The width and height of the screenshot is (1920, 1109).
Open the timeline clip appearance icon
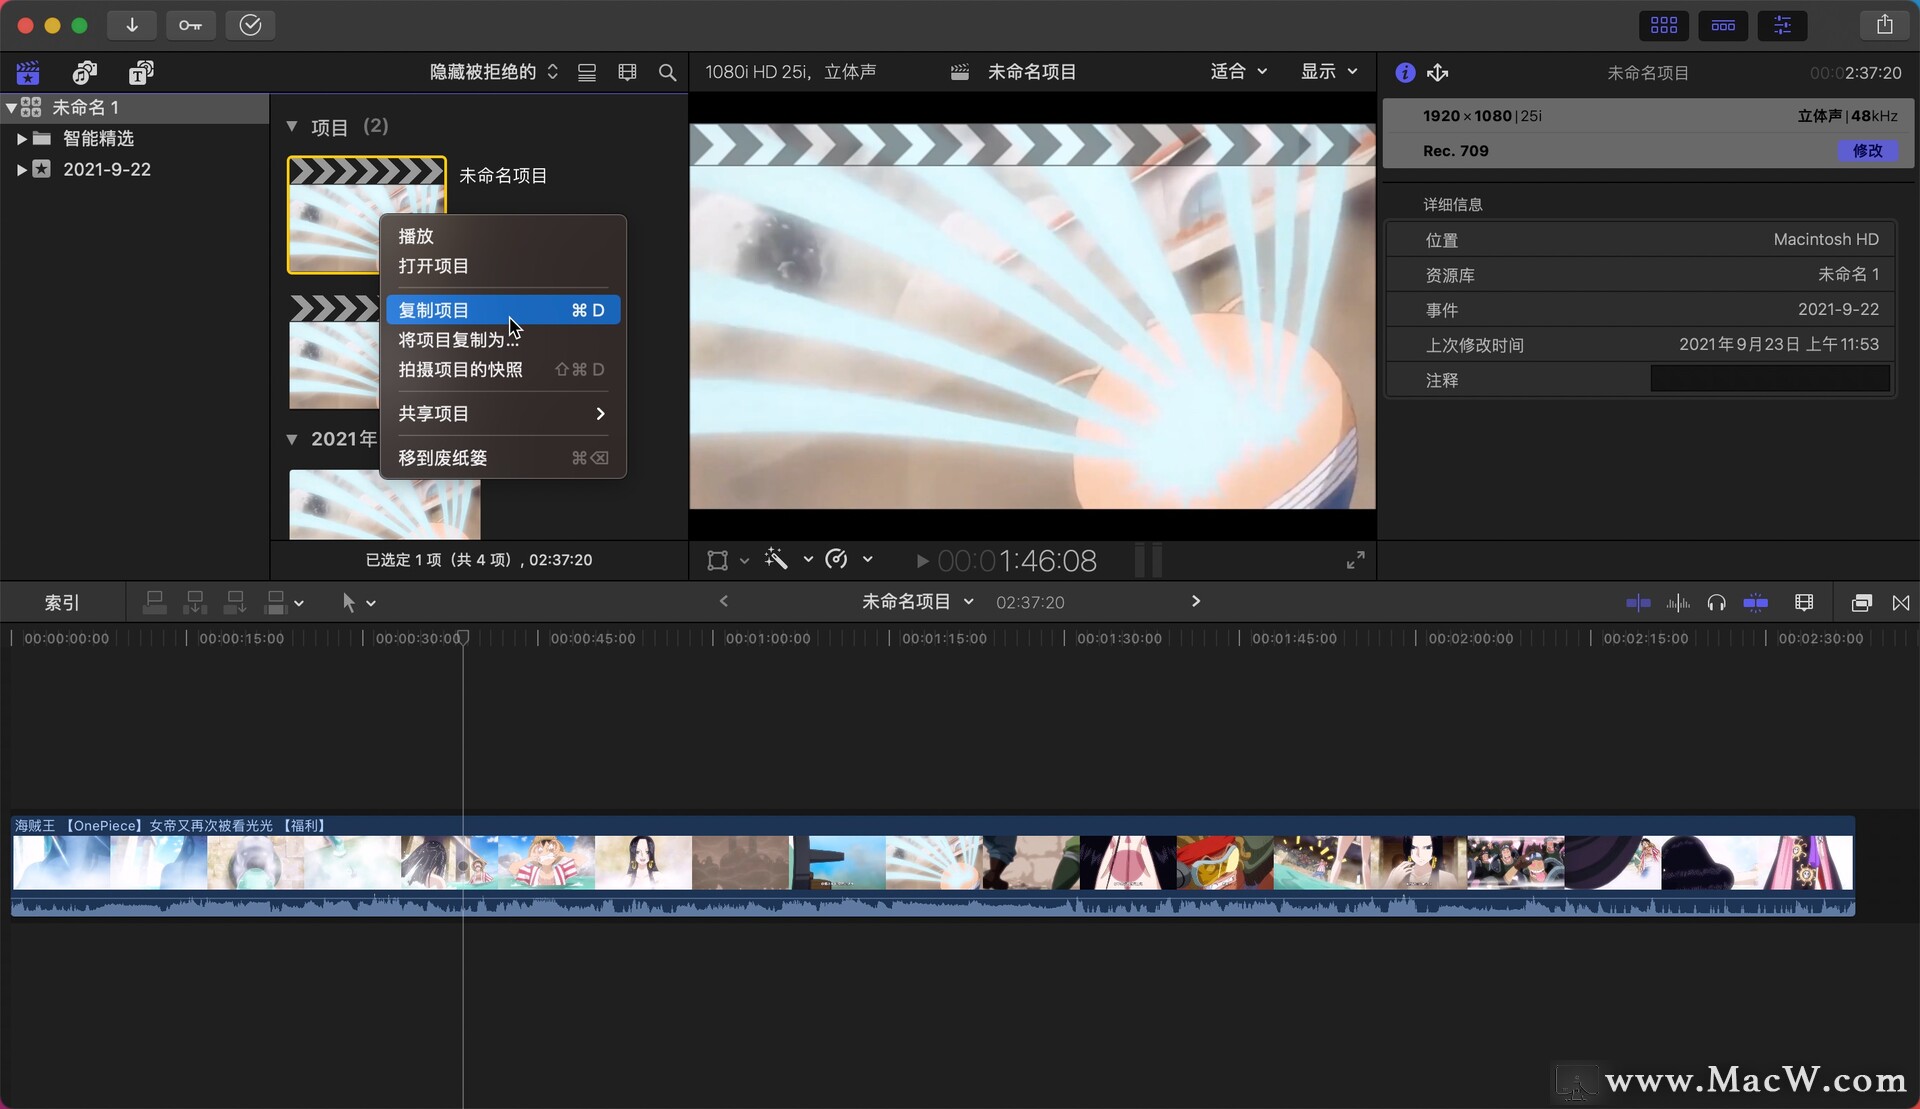pyautogui.click(x=1803, y=602)
